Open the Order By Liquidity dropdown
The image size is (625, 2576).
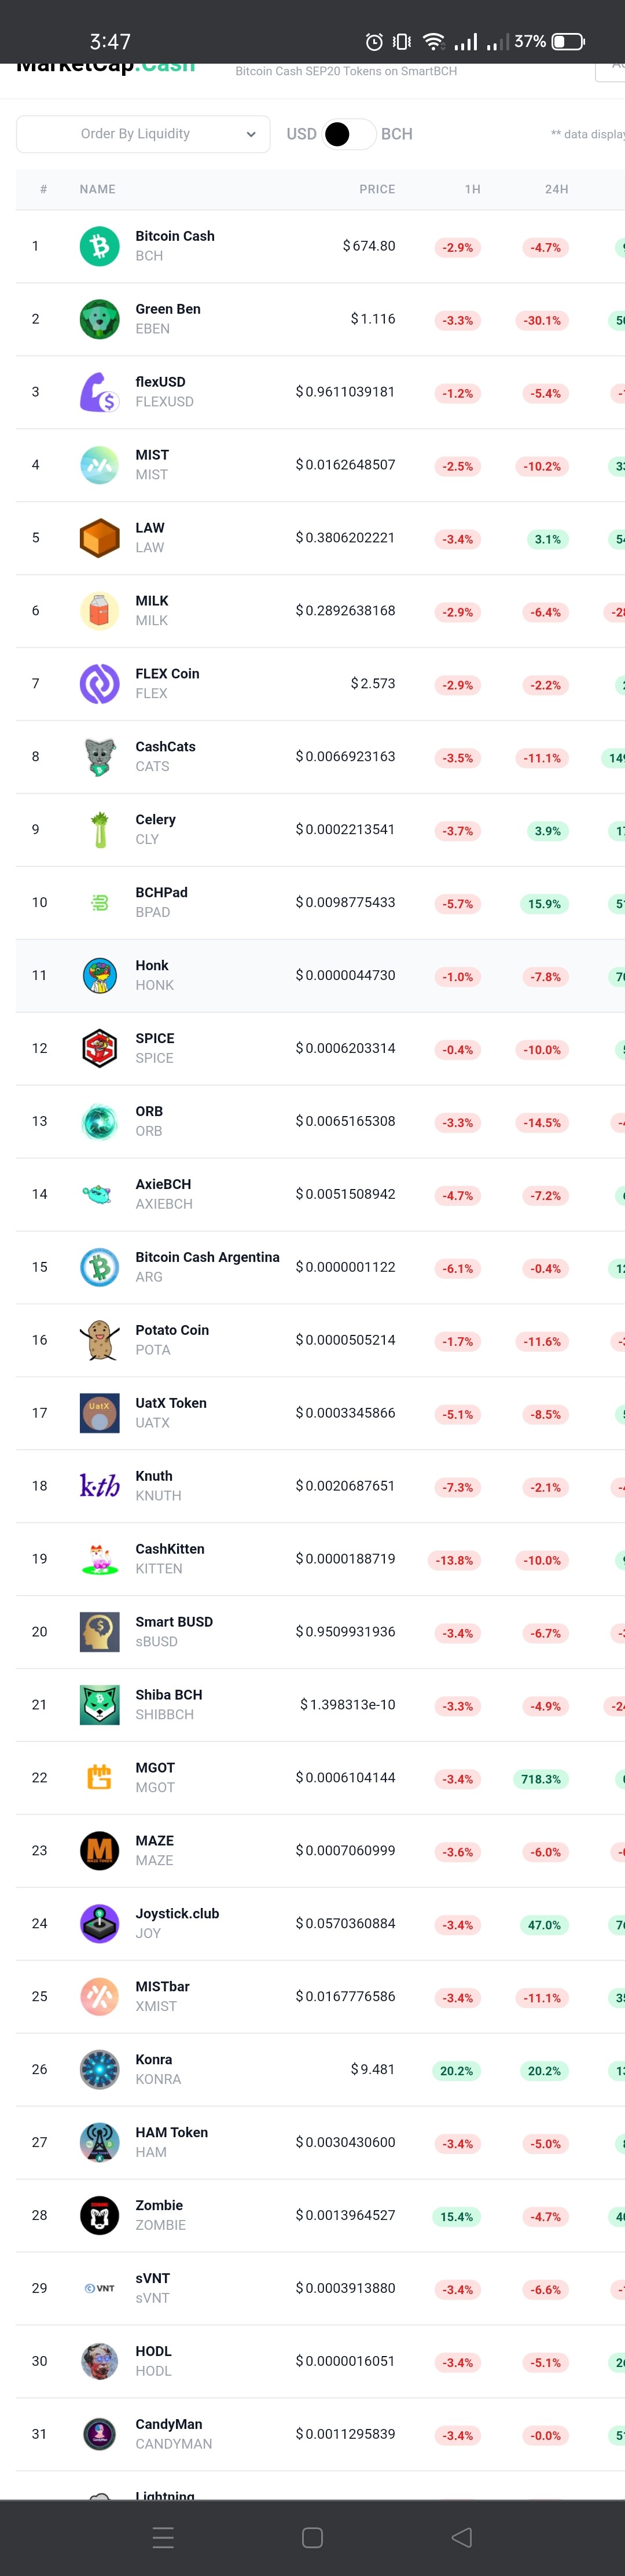[x=143, y=134]
